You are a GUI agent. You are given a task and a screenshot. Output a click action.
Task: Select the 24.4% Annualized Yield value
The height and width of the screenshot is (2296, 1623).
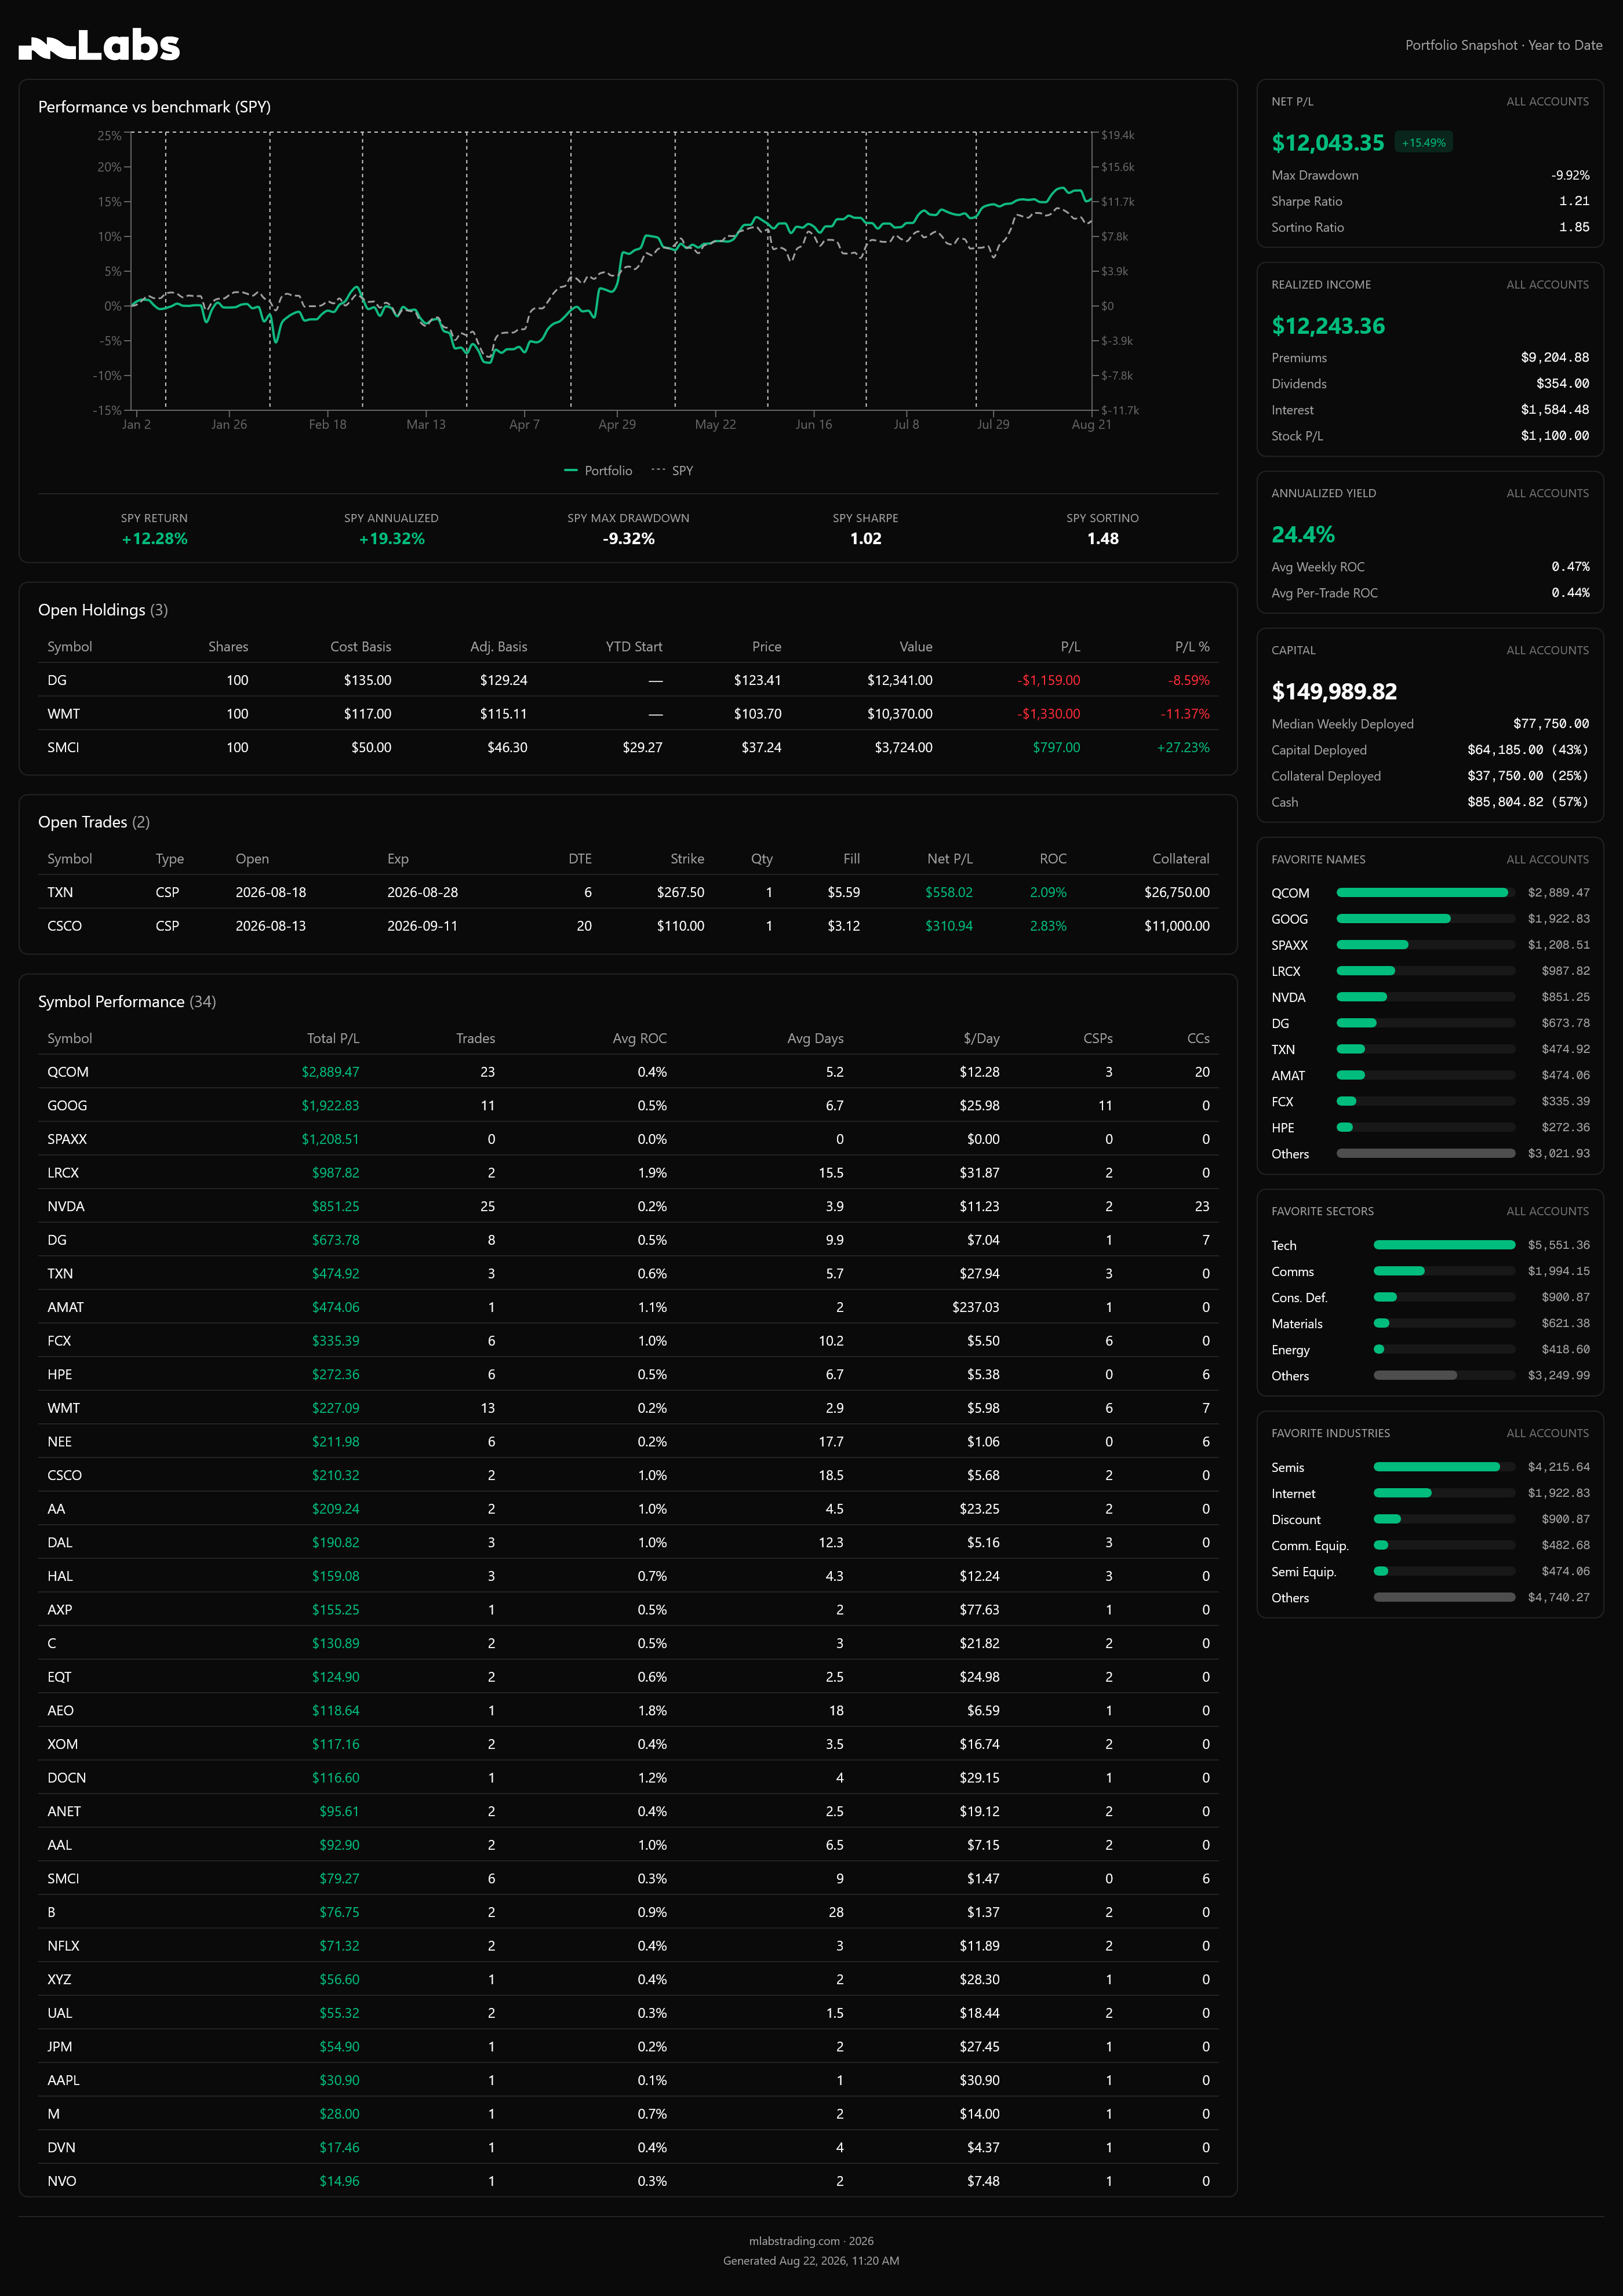point(1303,535)
